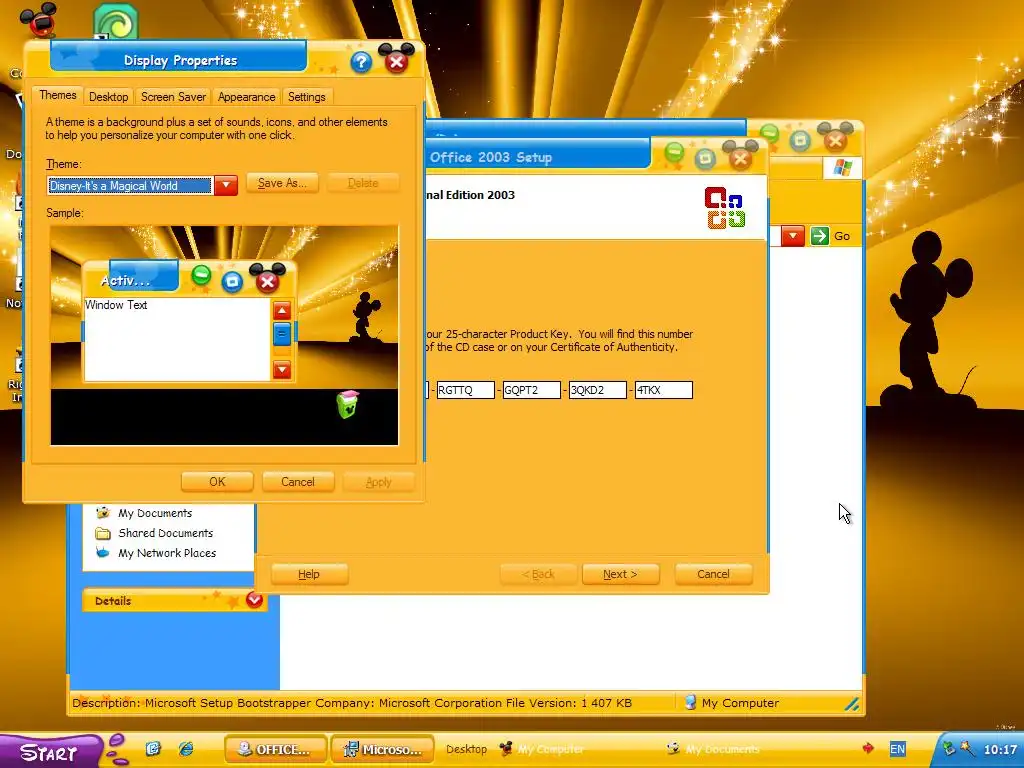Screen dimensions: 1024x768
Task: Close the Office 2003 Setup window
Action: tap(741, 157)
